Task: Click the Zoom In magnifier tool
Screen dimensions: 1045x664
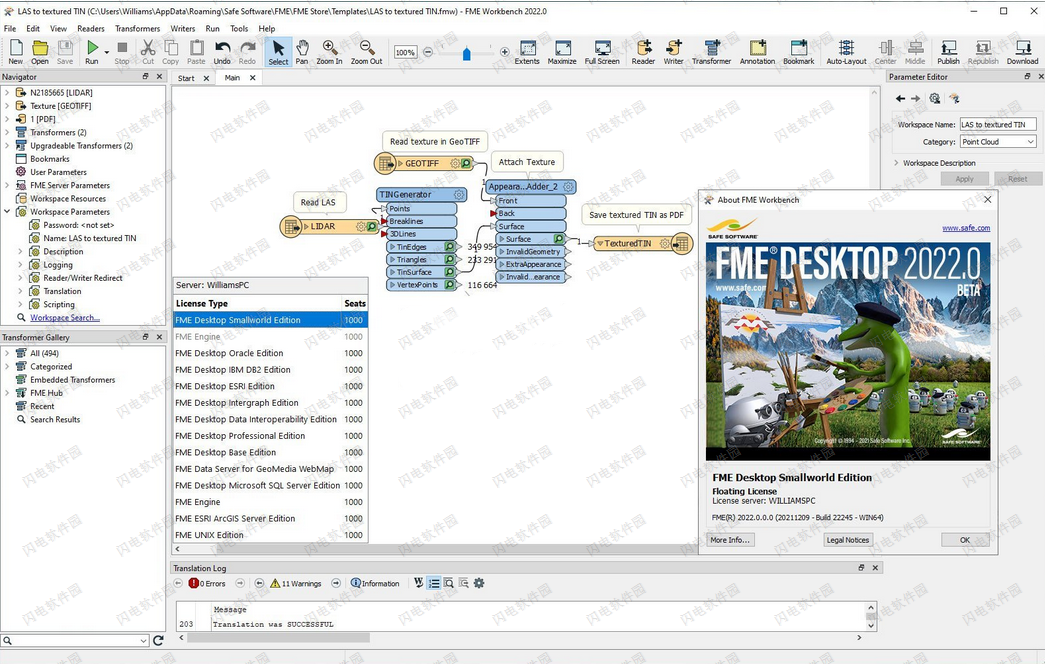Action: pos(329,52)
